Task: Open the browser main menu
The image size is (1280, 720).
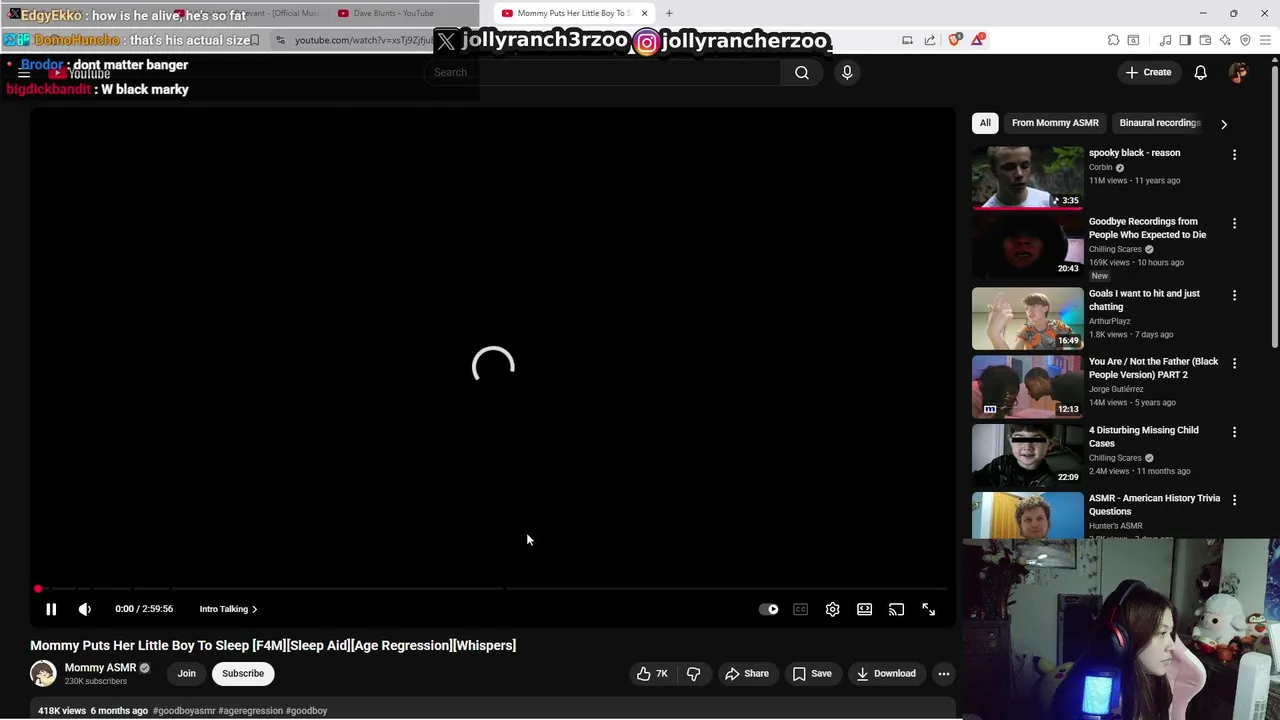Action: (1266, 40)
